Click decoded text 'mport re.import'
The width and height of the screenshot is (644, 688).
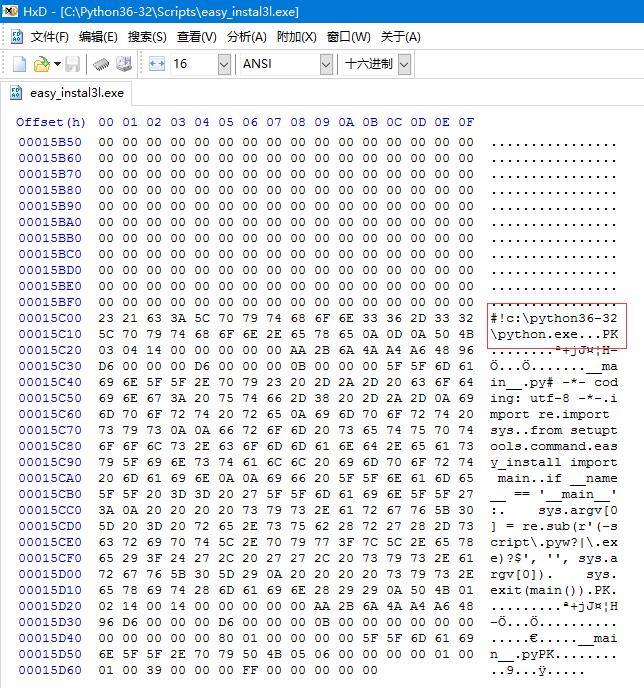pyautogui.click(x=550, y=414)
